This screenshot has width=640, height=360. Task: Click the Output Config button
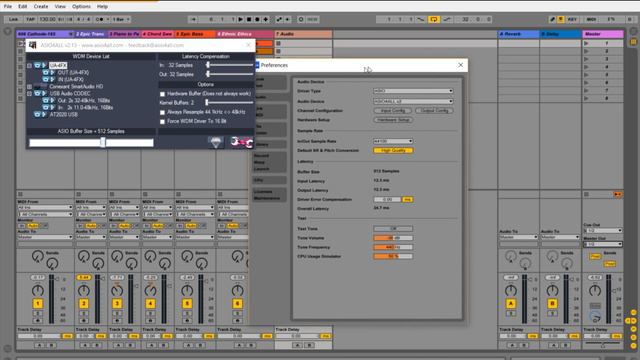434,111
